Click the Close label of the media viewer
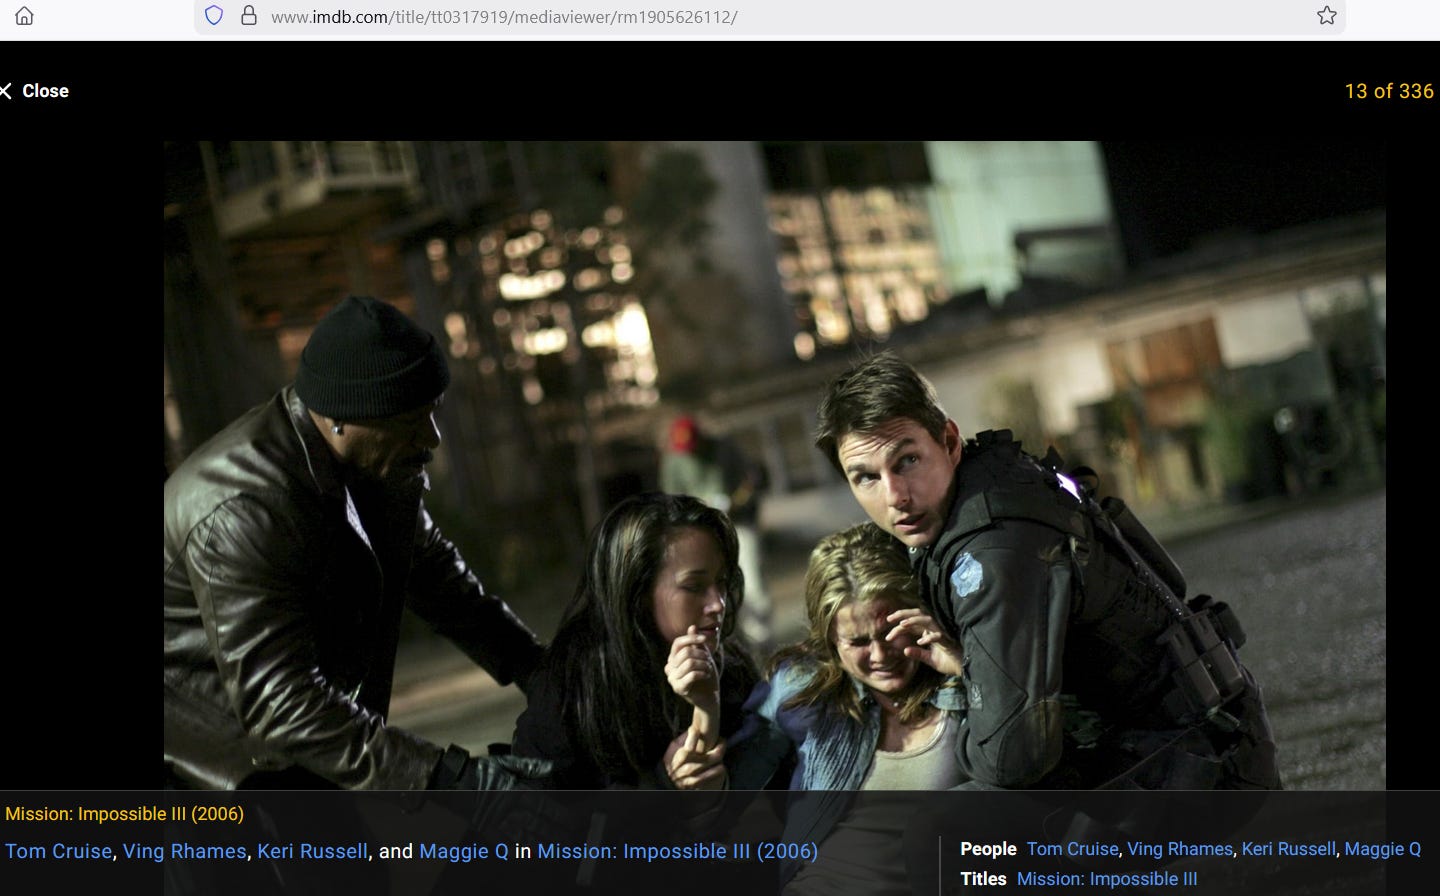Screen dimensions: 1440x896 [45, 91]
